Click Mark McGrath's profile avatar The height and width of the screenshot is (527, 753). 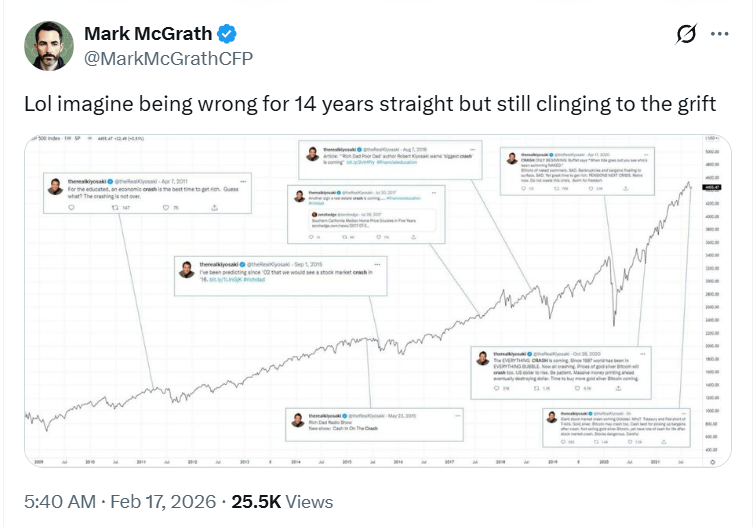click(x=46, y=46)
